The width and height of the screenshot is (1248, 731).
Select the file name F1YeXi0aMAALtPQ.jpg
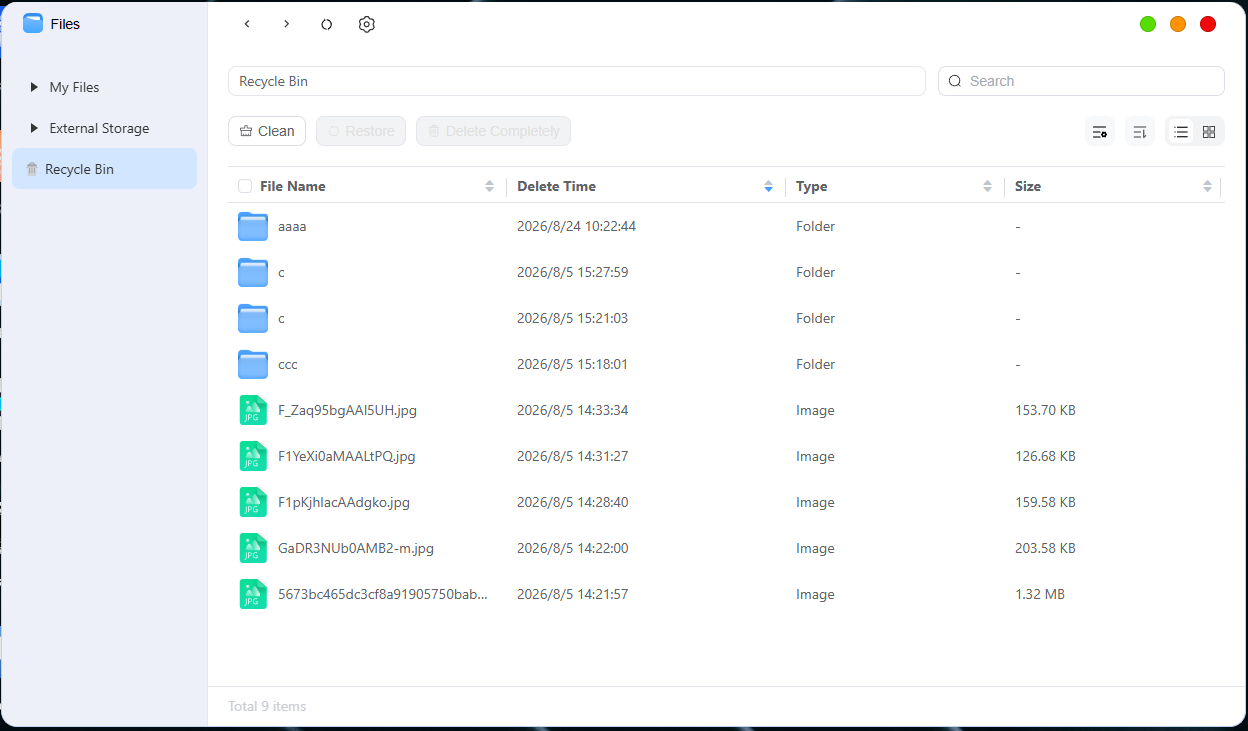tap(347, 457)
